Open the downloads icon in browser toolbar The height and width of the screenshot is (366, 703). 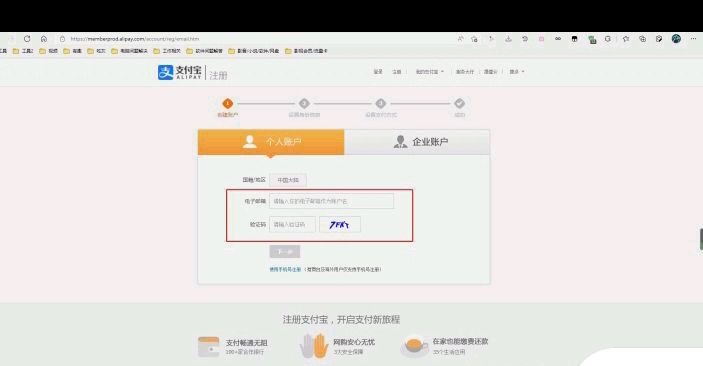[508, 39]
